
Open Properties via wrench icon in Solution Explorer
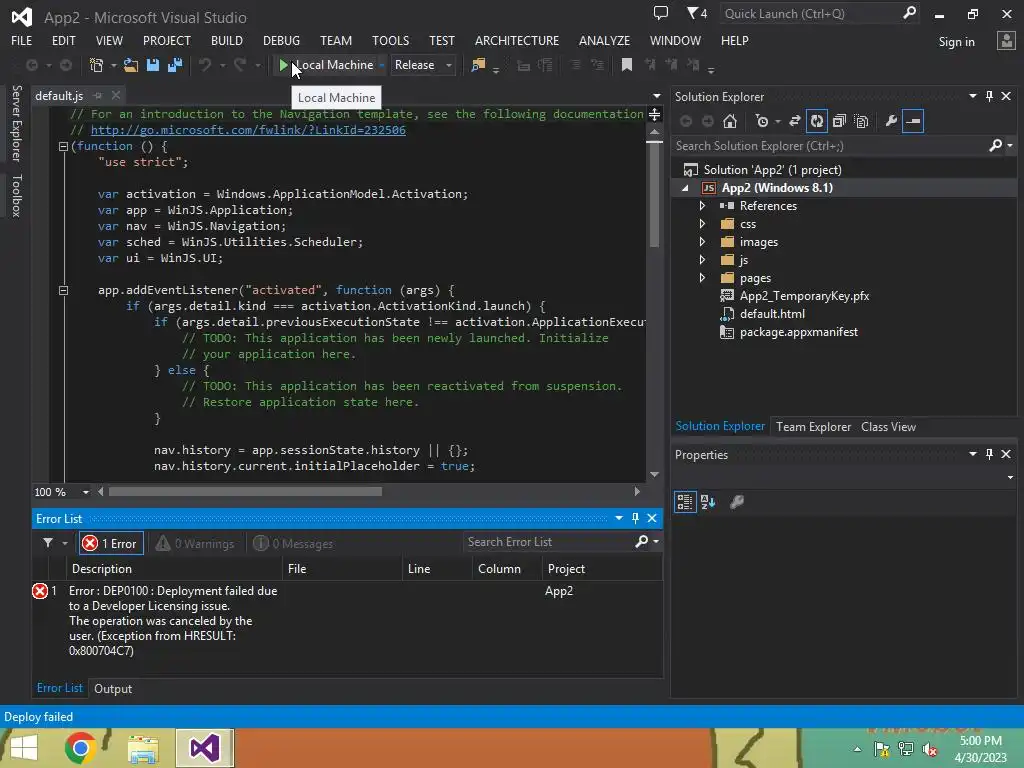click(x=891, y=121)
